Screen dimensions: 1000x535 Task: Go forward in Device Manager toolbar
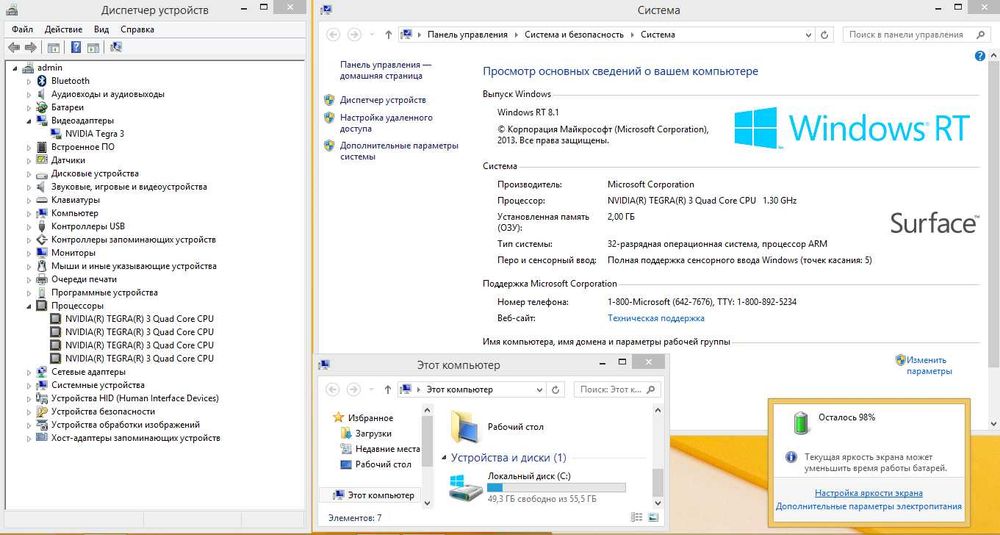[x=30, y=47]
